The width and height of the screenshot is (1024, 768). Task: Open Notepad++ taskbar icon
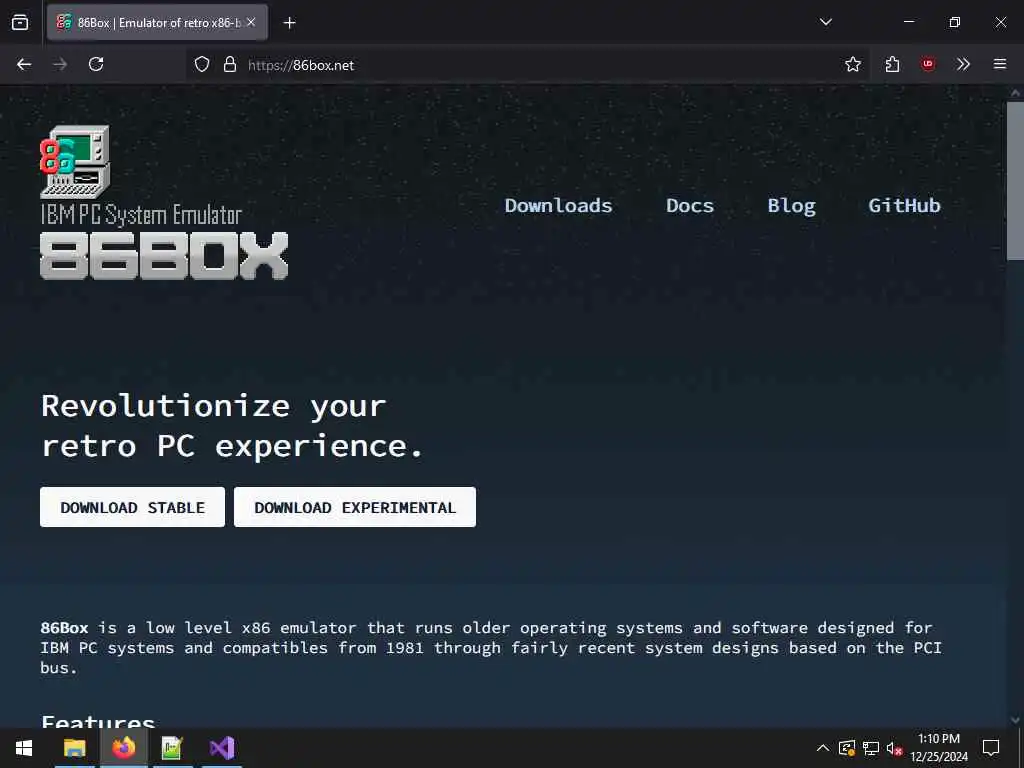click(x=172, y=748)
